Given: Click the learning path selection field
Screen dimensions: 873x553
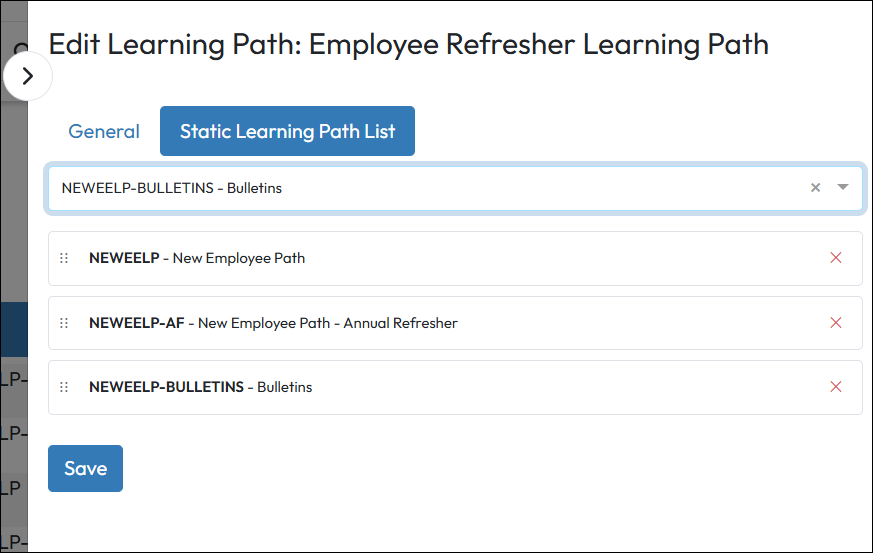Looking at the screenshot, I should pyautogui.click(x=420, y=188).
